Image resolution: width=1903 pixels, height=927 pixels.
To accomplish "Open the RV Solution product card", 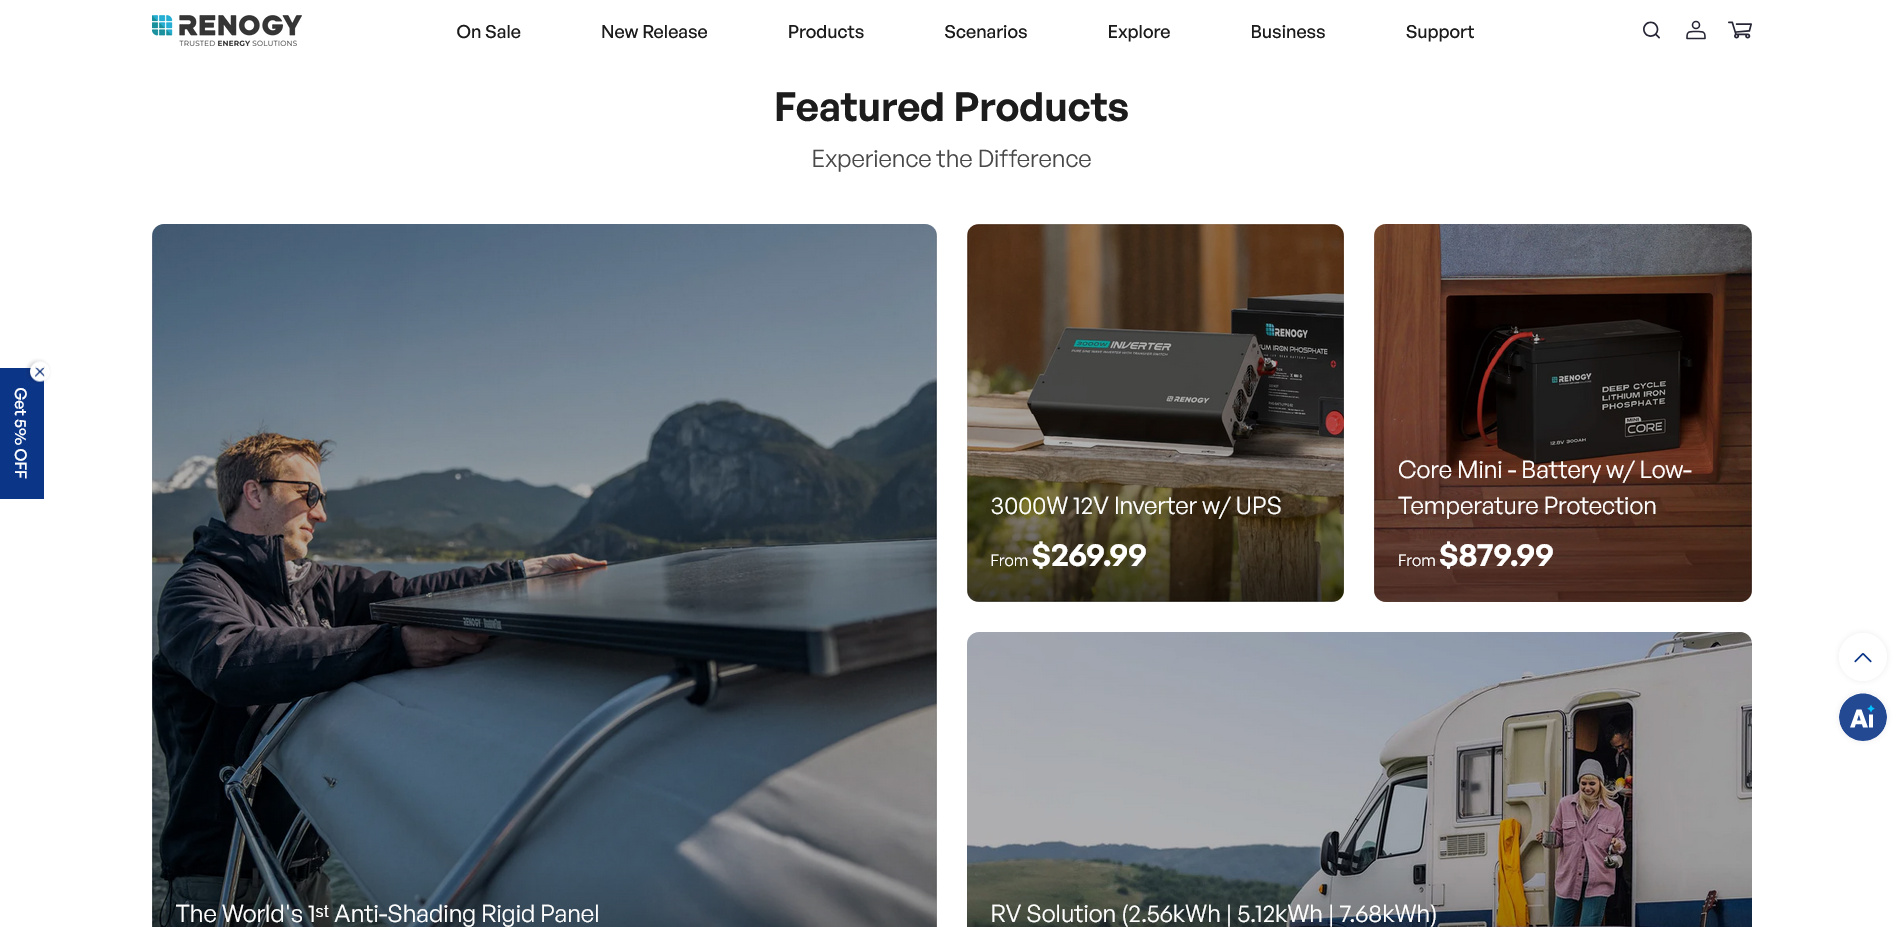I will coord(1359,779).
